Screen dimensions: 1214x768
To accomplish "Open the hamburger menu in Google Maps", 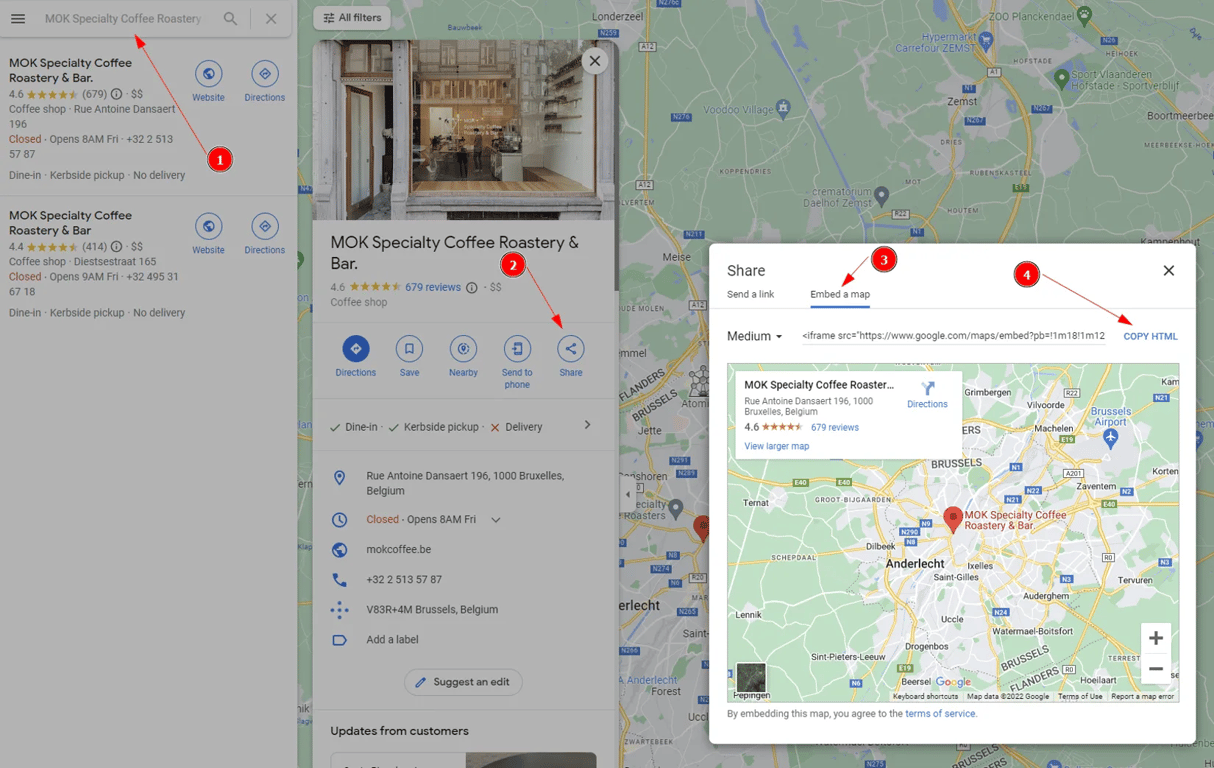I will pyautogui.click(x=18, y=19).
